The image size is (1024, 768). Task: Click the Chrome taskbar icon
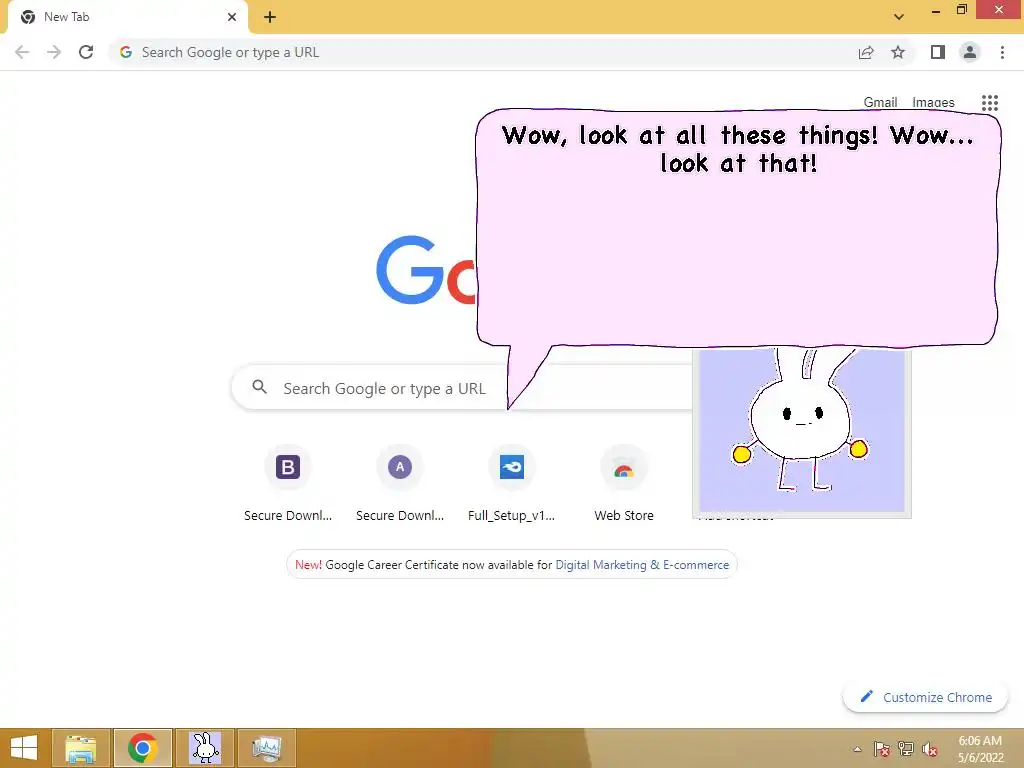pos(142,748)
